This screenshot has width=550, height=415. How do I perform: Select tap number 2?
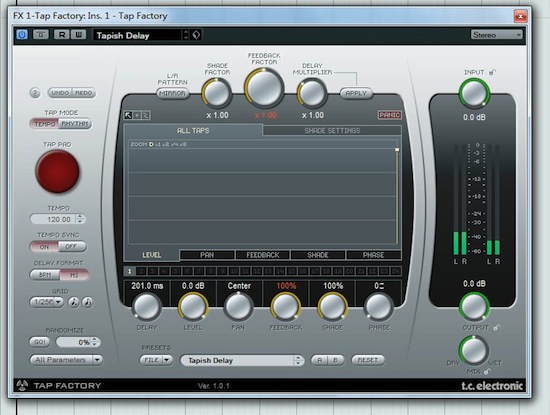coord(141,271)
